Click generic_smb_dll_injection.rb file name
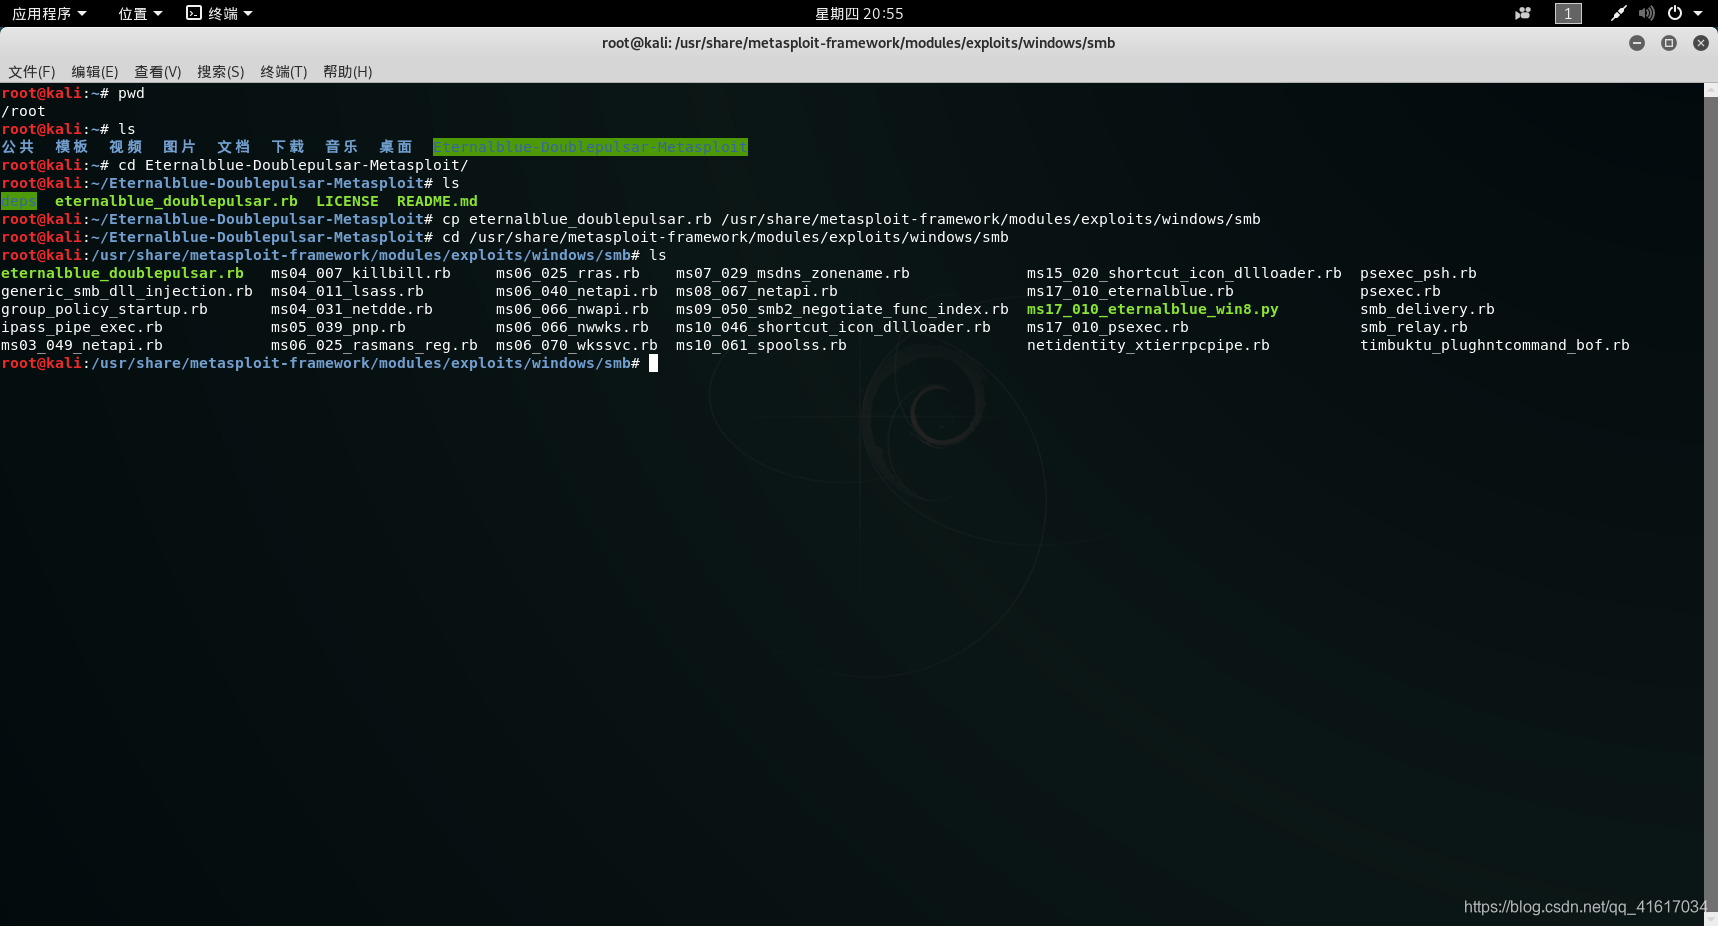 [127, 291]
